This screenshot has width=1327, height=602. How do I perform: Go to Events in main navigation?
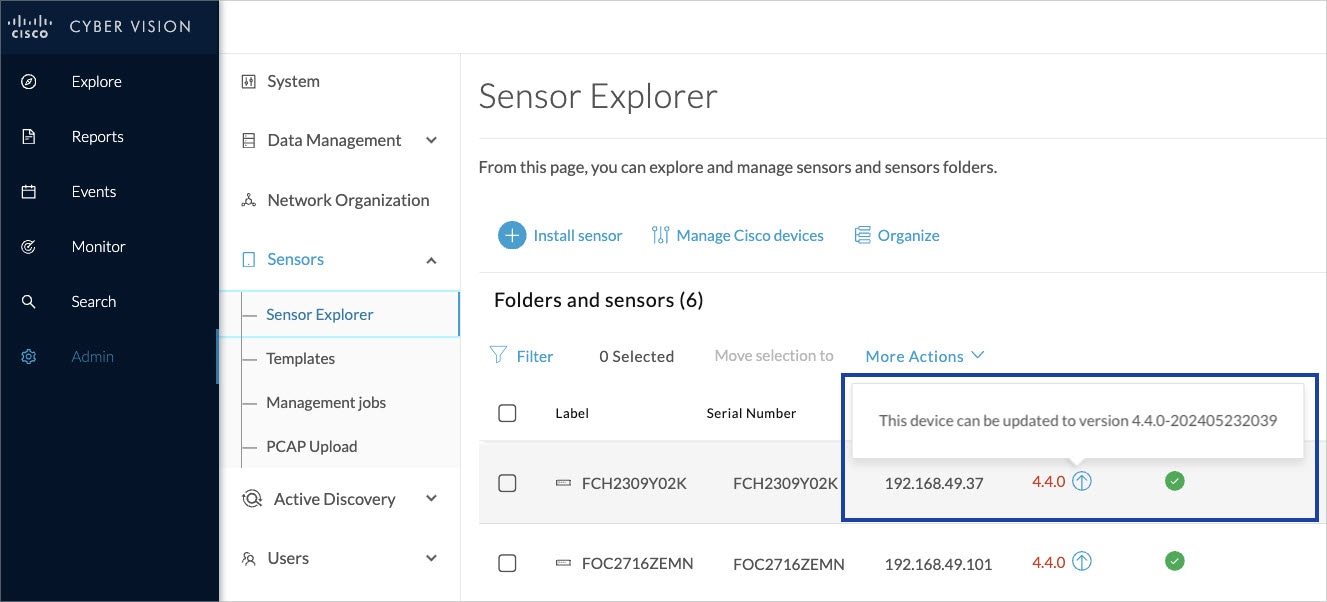pyautogui.click(x=94, y=192)
